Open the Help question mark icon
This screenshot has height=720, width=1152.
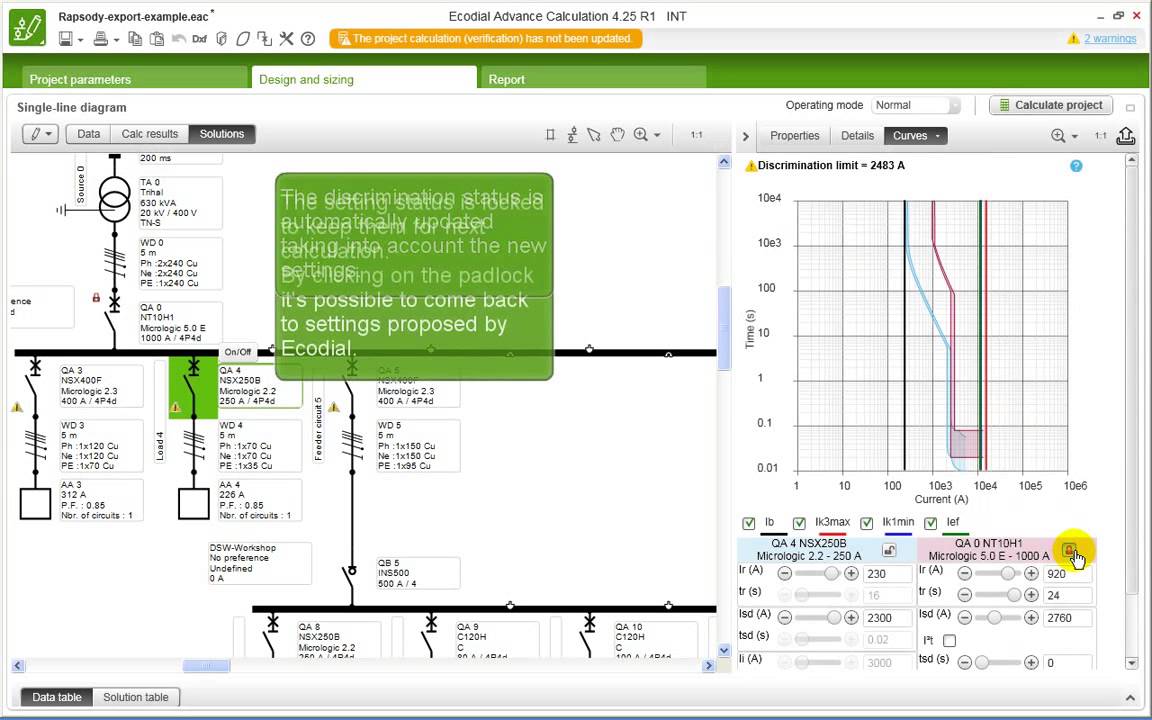click(x=309, y=39)
